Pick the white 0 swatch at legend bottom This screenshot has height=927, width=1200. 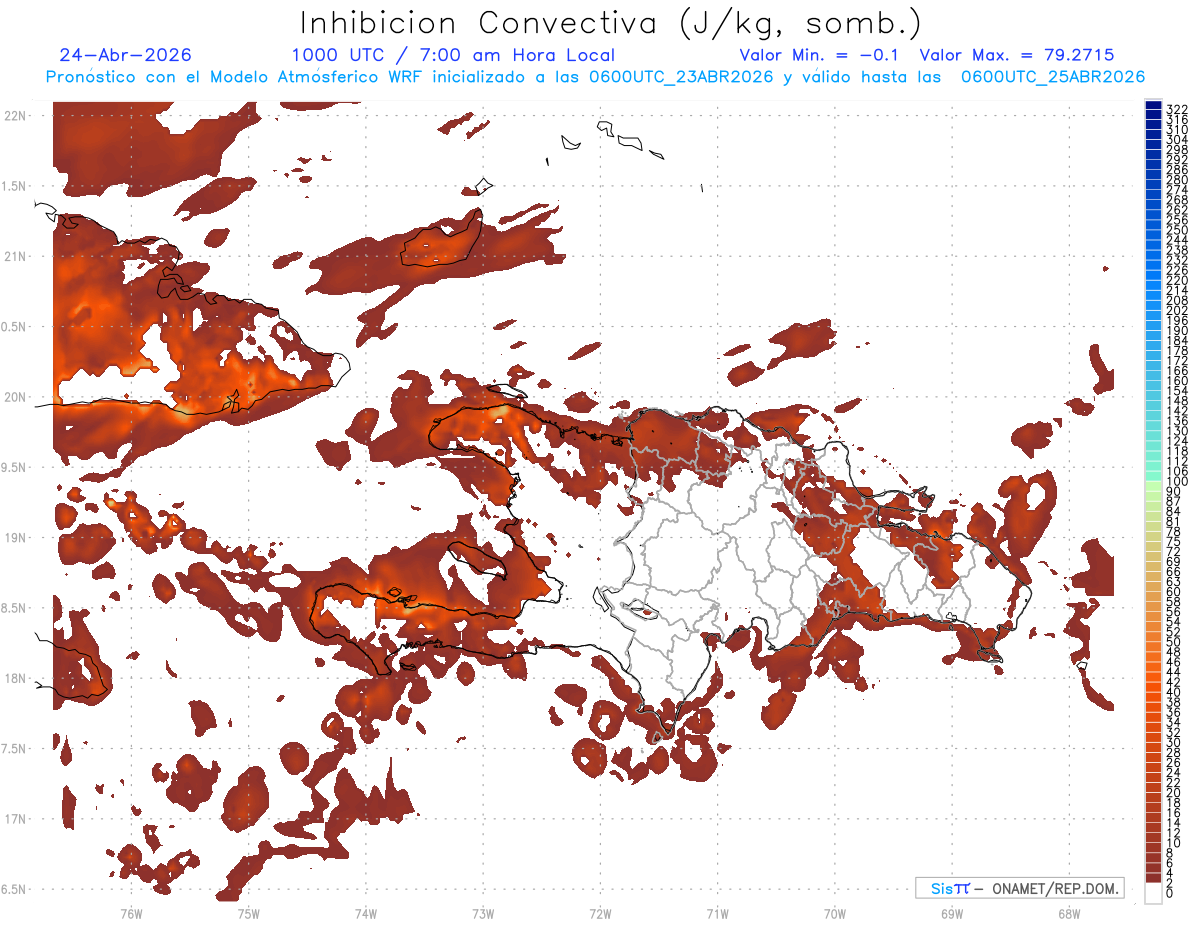(1153, 893)
